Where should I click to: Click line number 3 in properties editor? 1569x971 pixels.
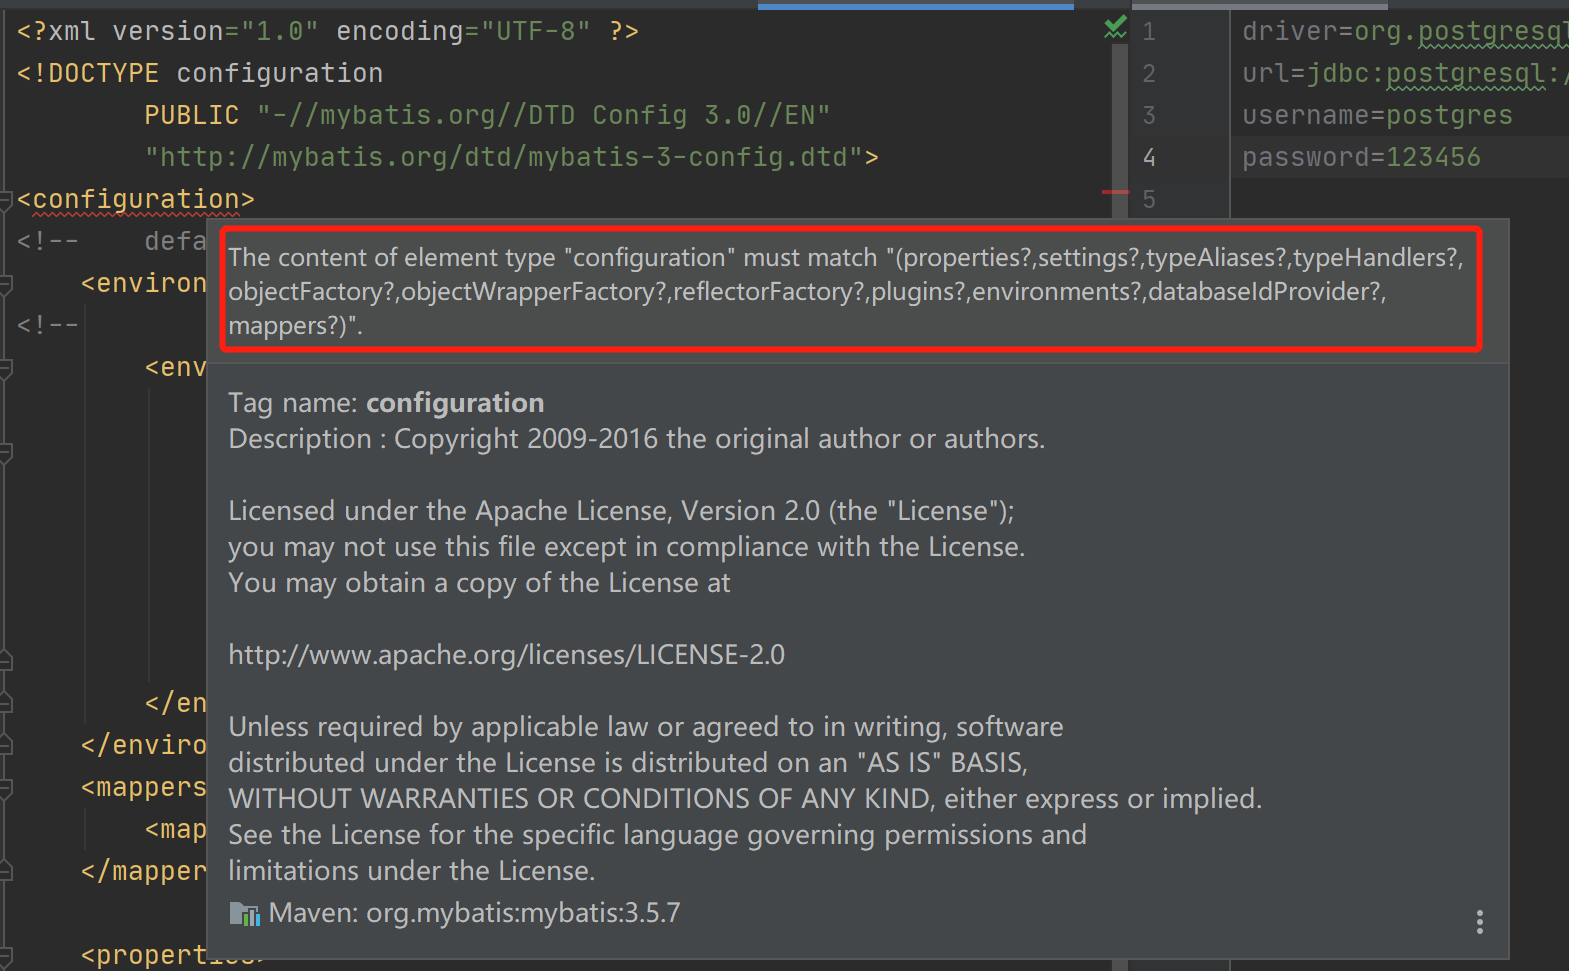point(1149,116)
